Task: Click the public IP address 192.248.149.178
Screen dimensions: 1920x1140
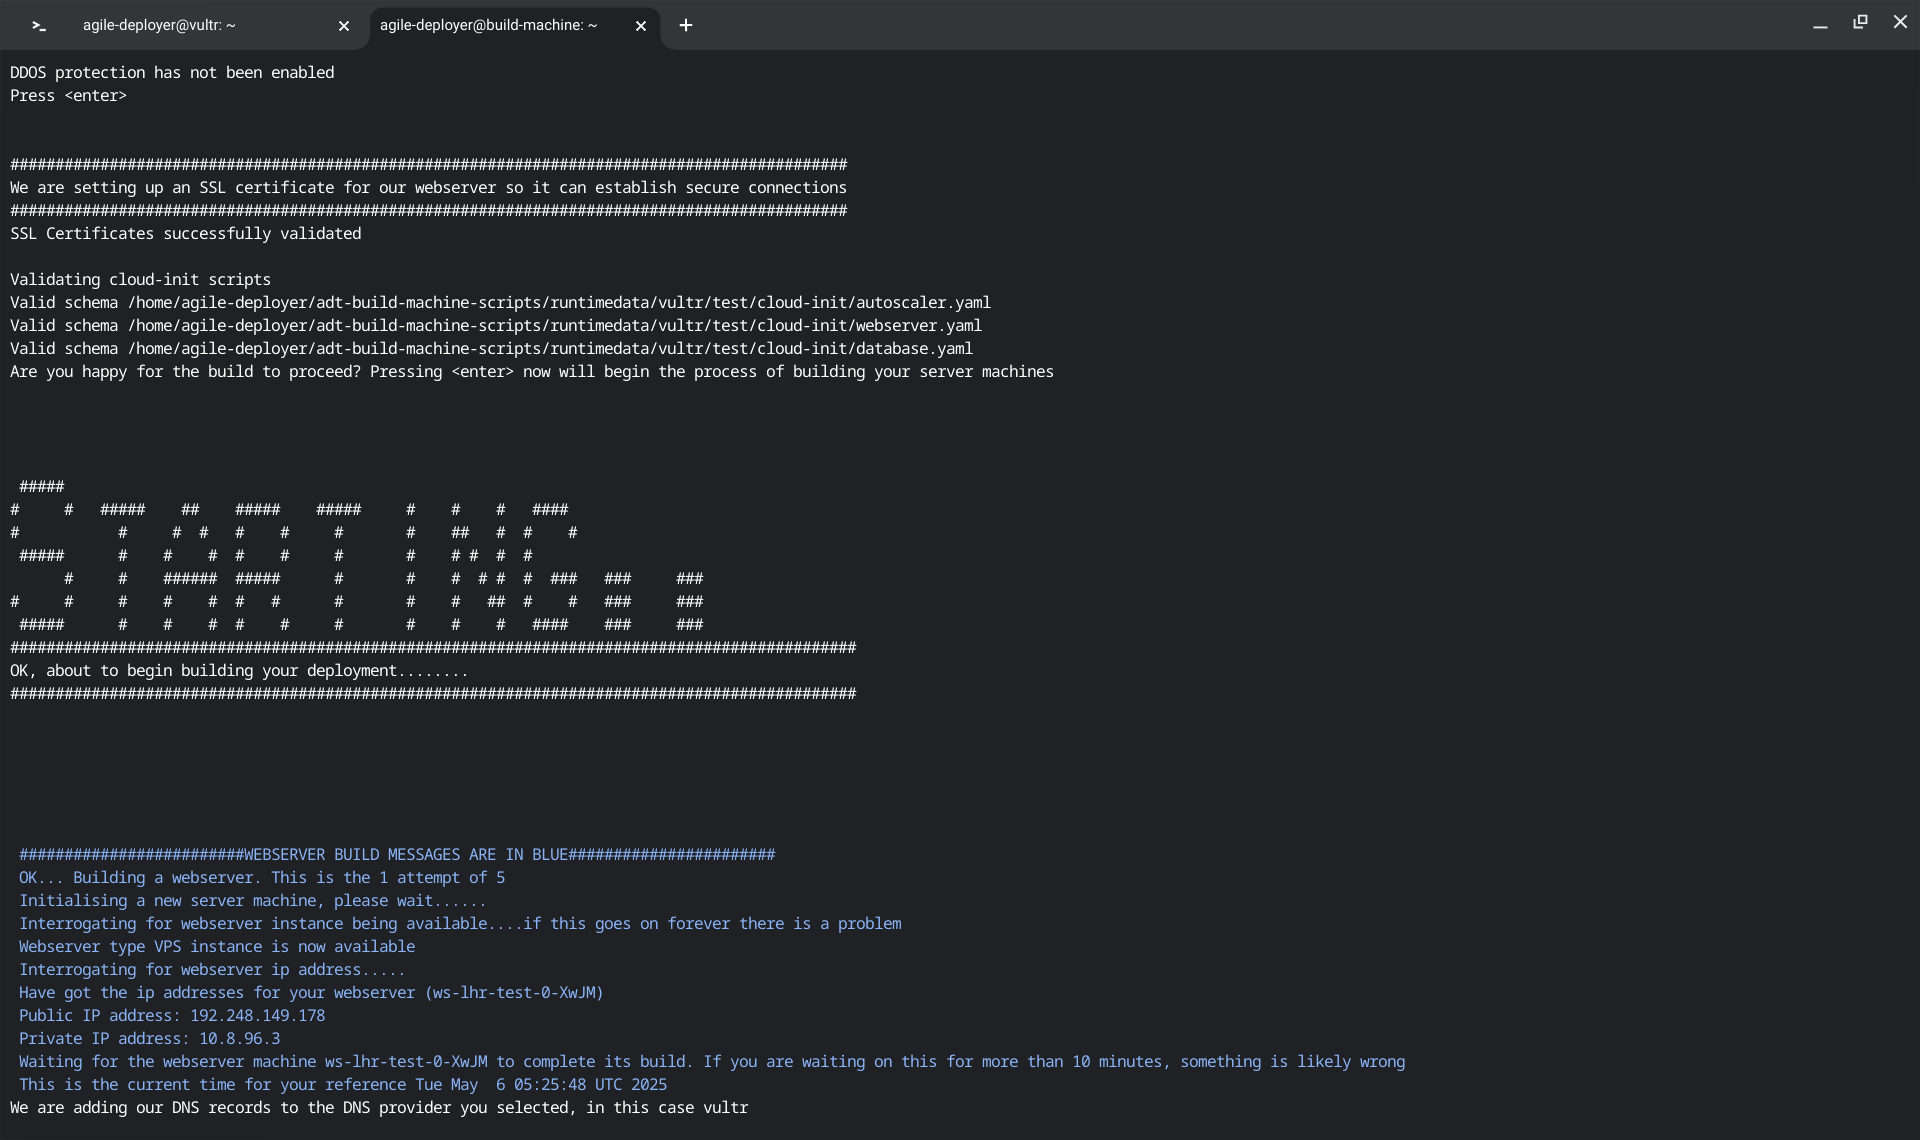Action: coord(257,1016)
